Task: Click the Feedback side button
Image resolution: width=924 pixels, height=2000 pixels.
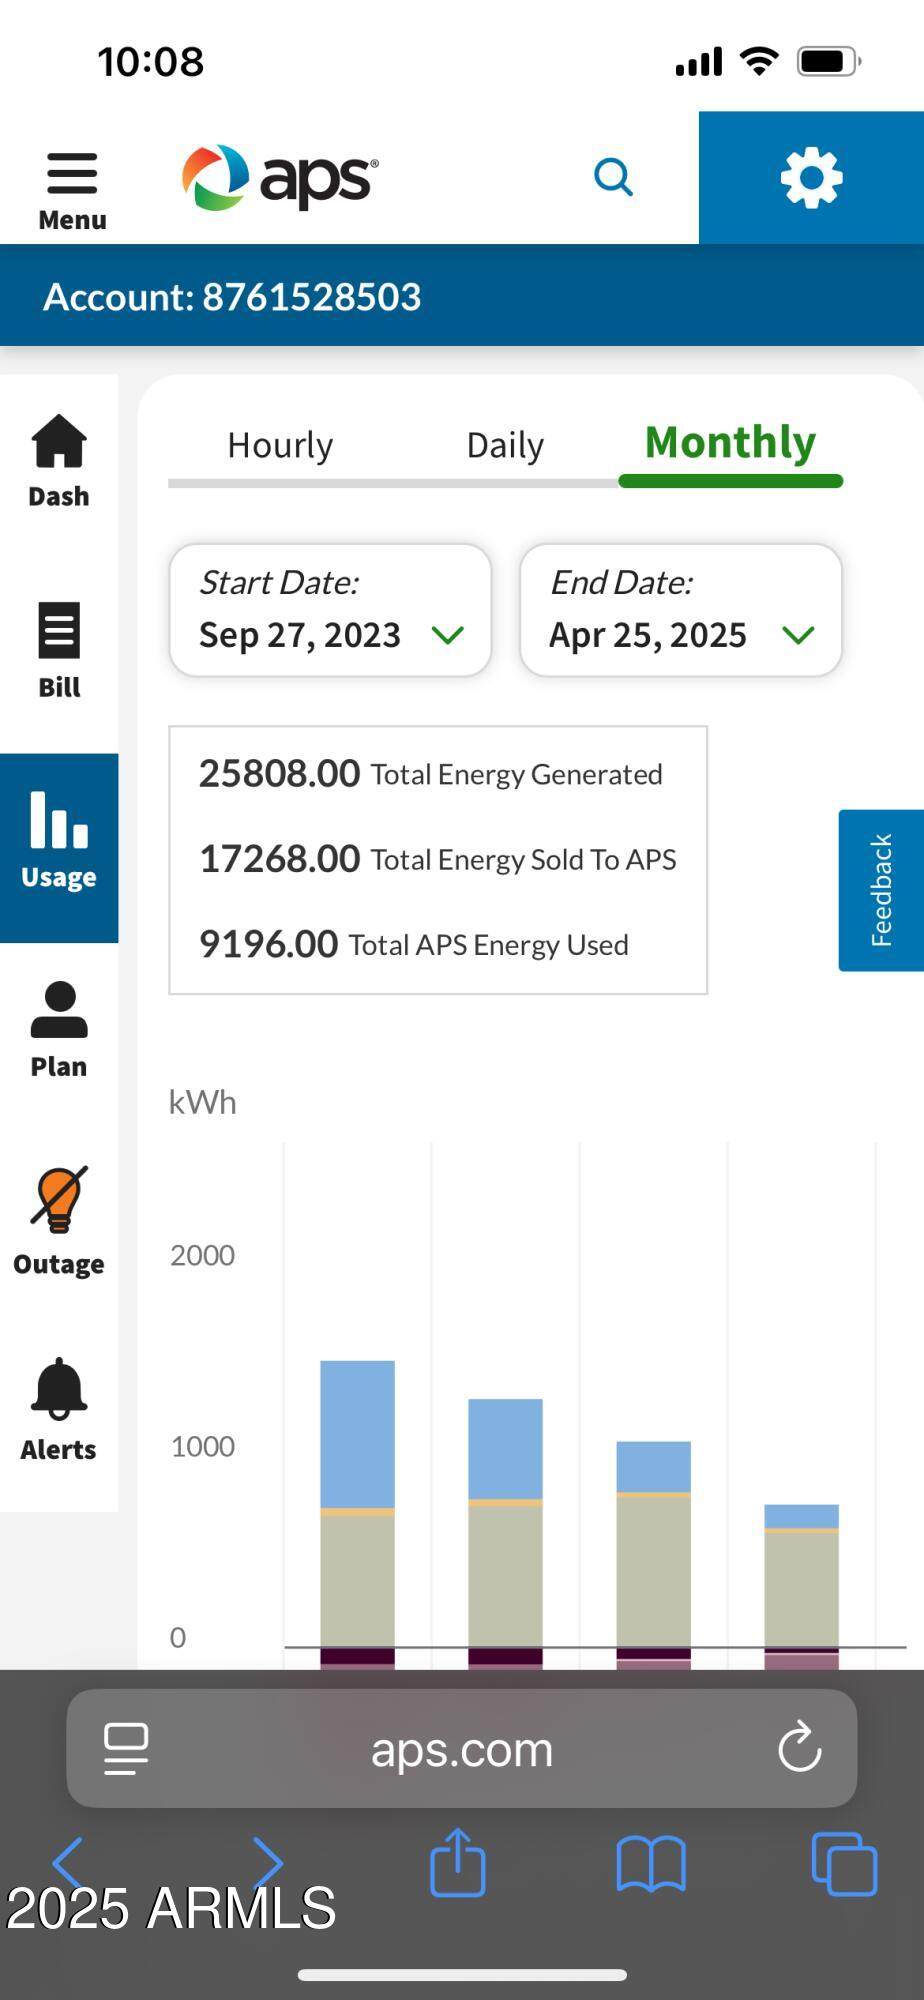Action: (880, 890)
